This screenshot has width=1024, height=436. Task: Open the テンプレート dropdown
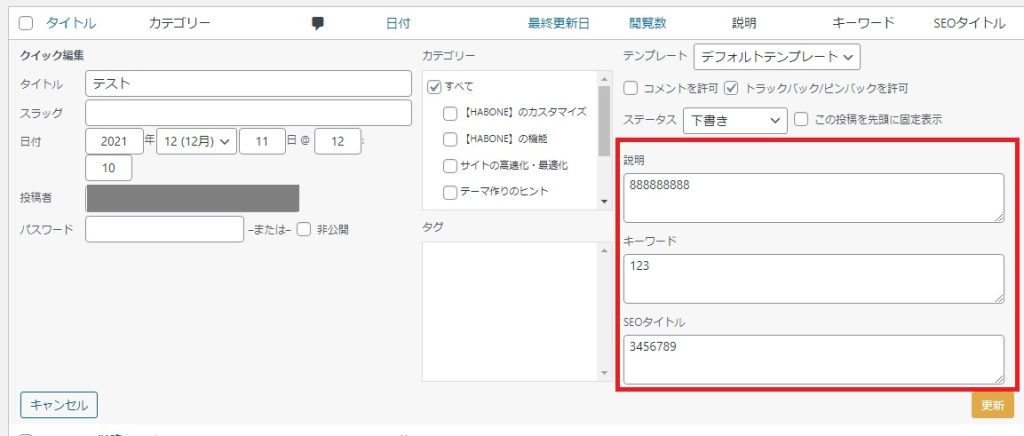[x=776, y=57]
